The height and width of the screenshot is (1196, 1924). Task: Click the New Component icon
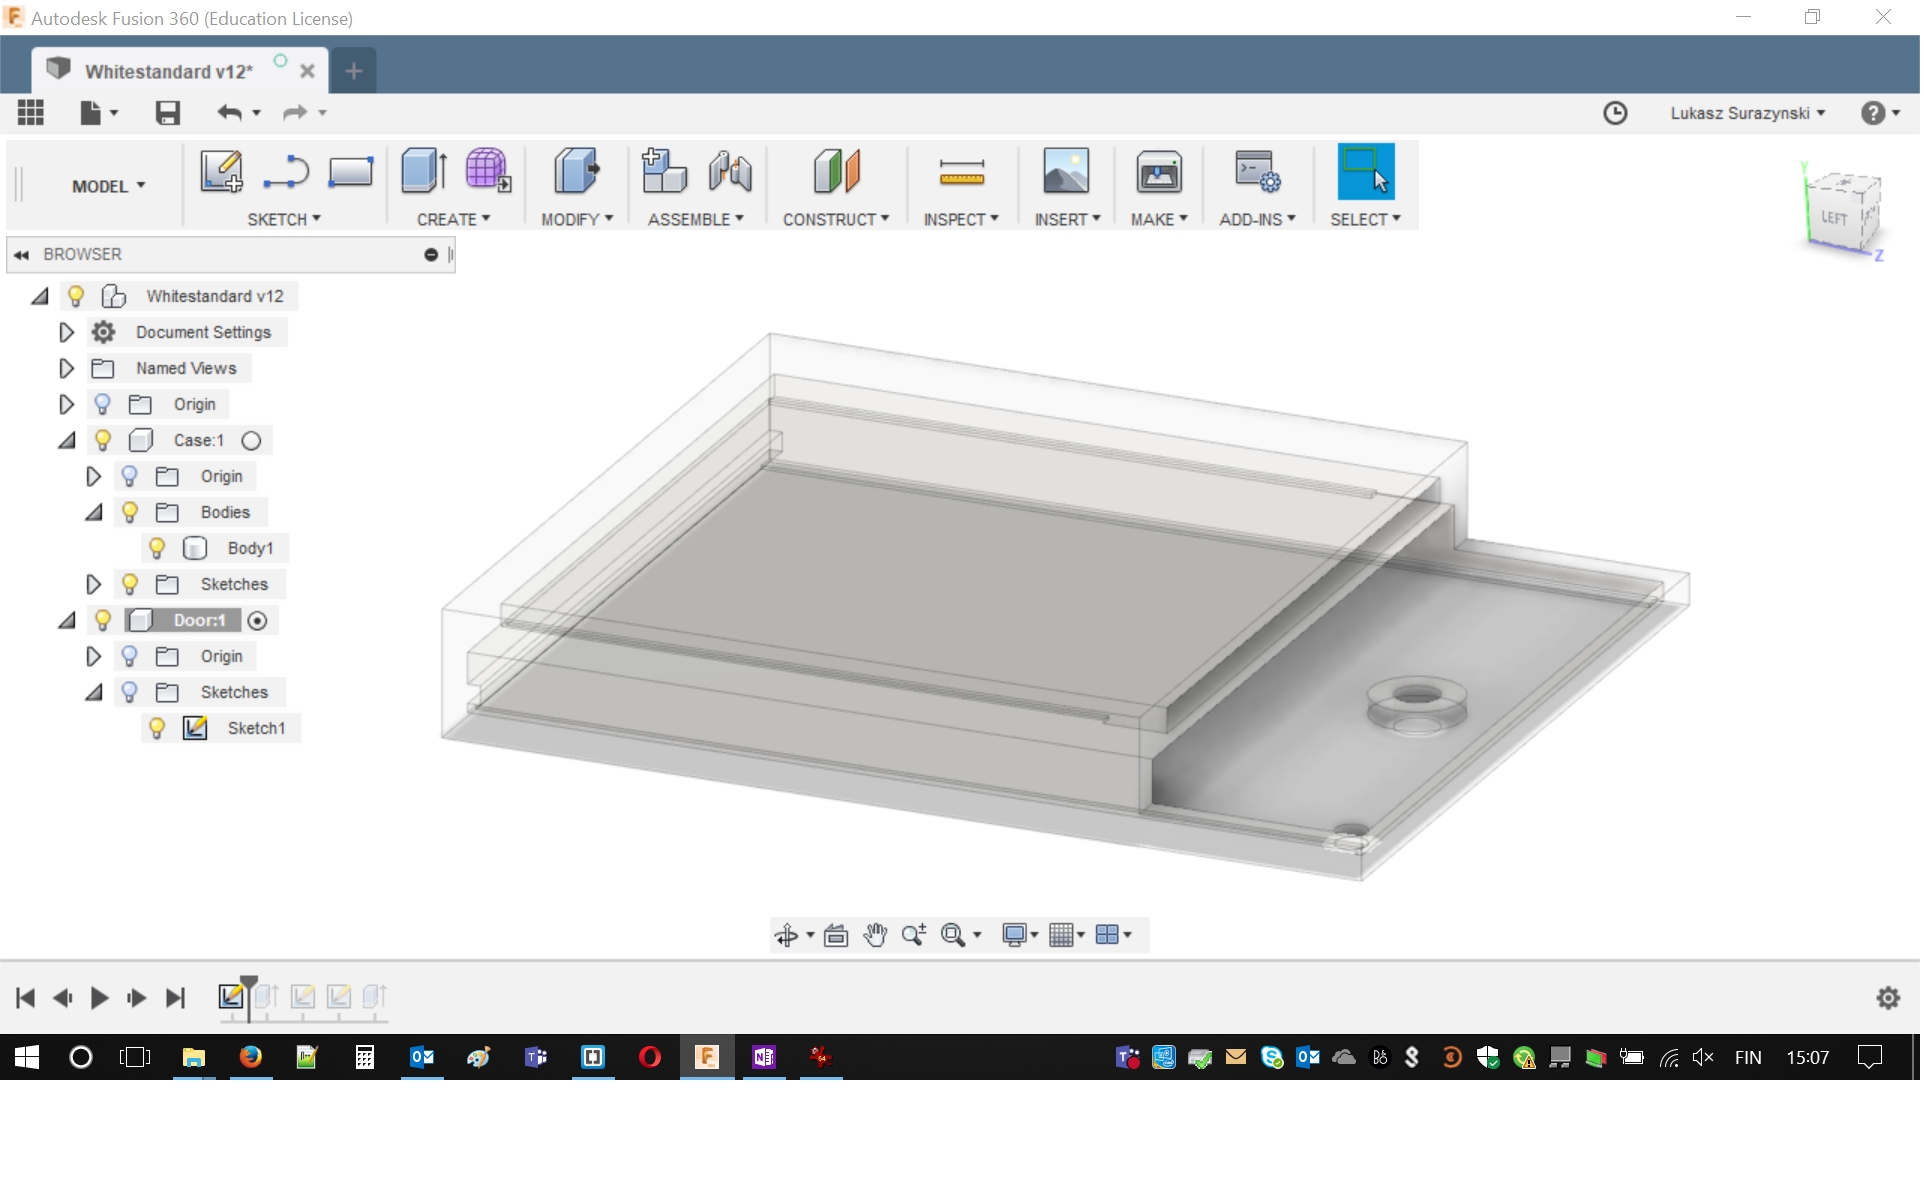[664, 171]
